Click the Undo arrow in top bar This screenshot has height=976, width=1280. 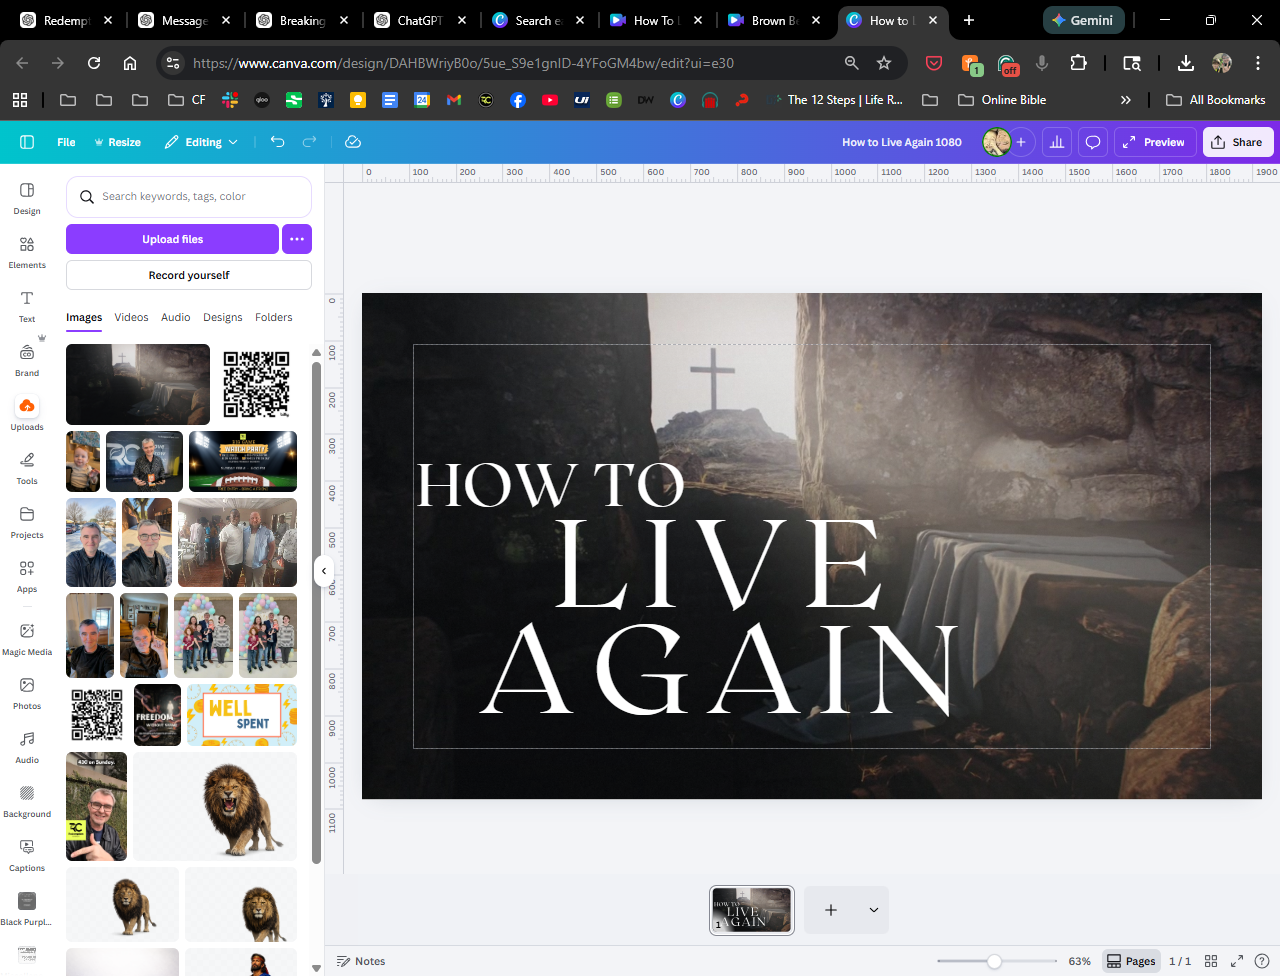[277, 142]
